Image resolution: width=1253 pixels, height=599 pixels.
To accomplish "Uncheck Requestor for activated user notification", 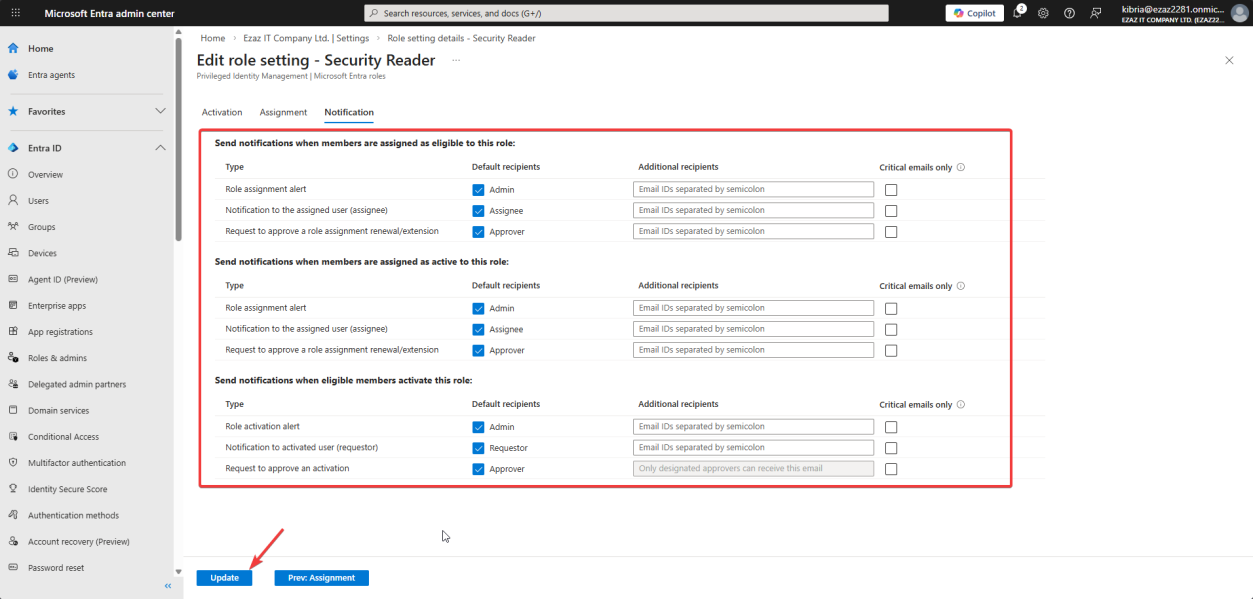I will click(x=478, y=448).
